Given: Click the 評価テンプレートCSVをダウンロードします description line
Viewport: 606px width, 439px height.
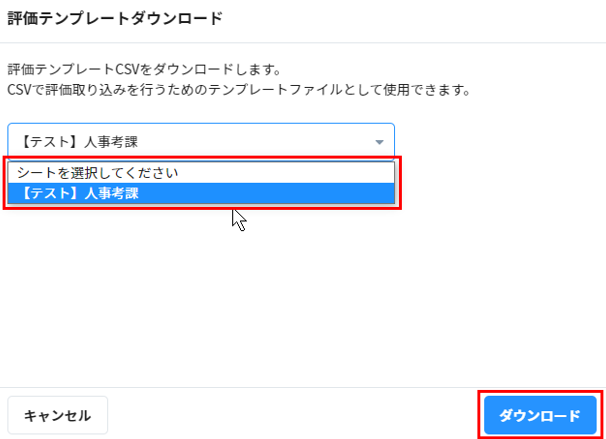Looking at the screenshot, I should click(x=144, y=71).
